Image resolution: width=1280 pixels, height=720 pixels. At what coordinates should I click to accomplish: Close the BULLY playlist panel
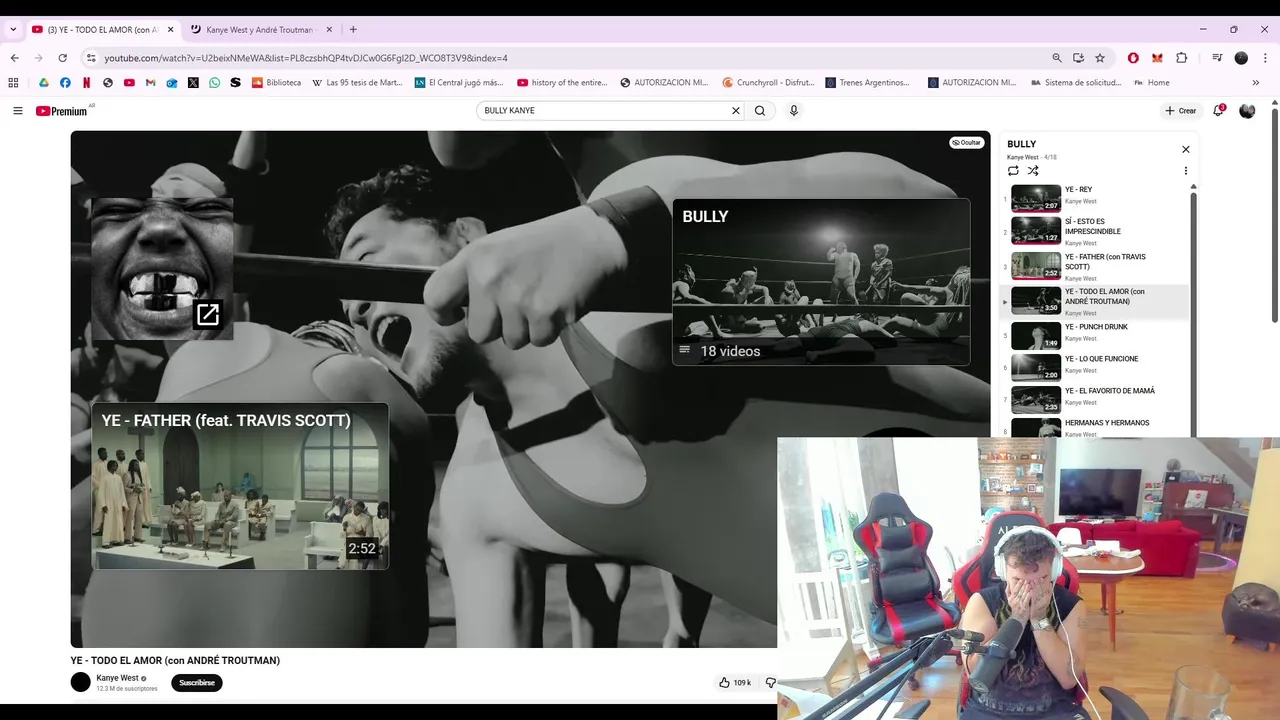[x=1186, y=149]
